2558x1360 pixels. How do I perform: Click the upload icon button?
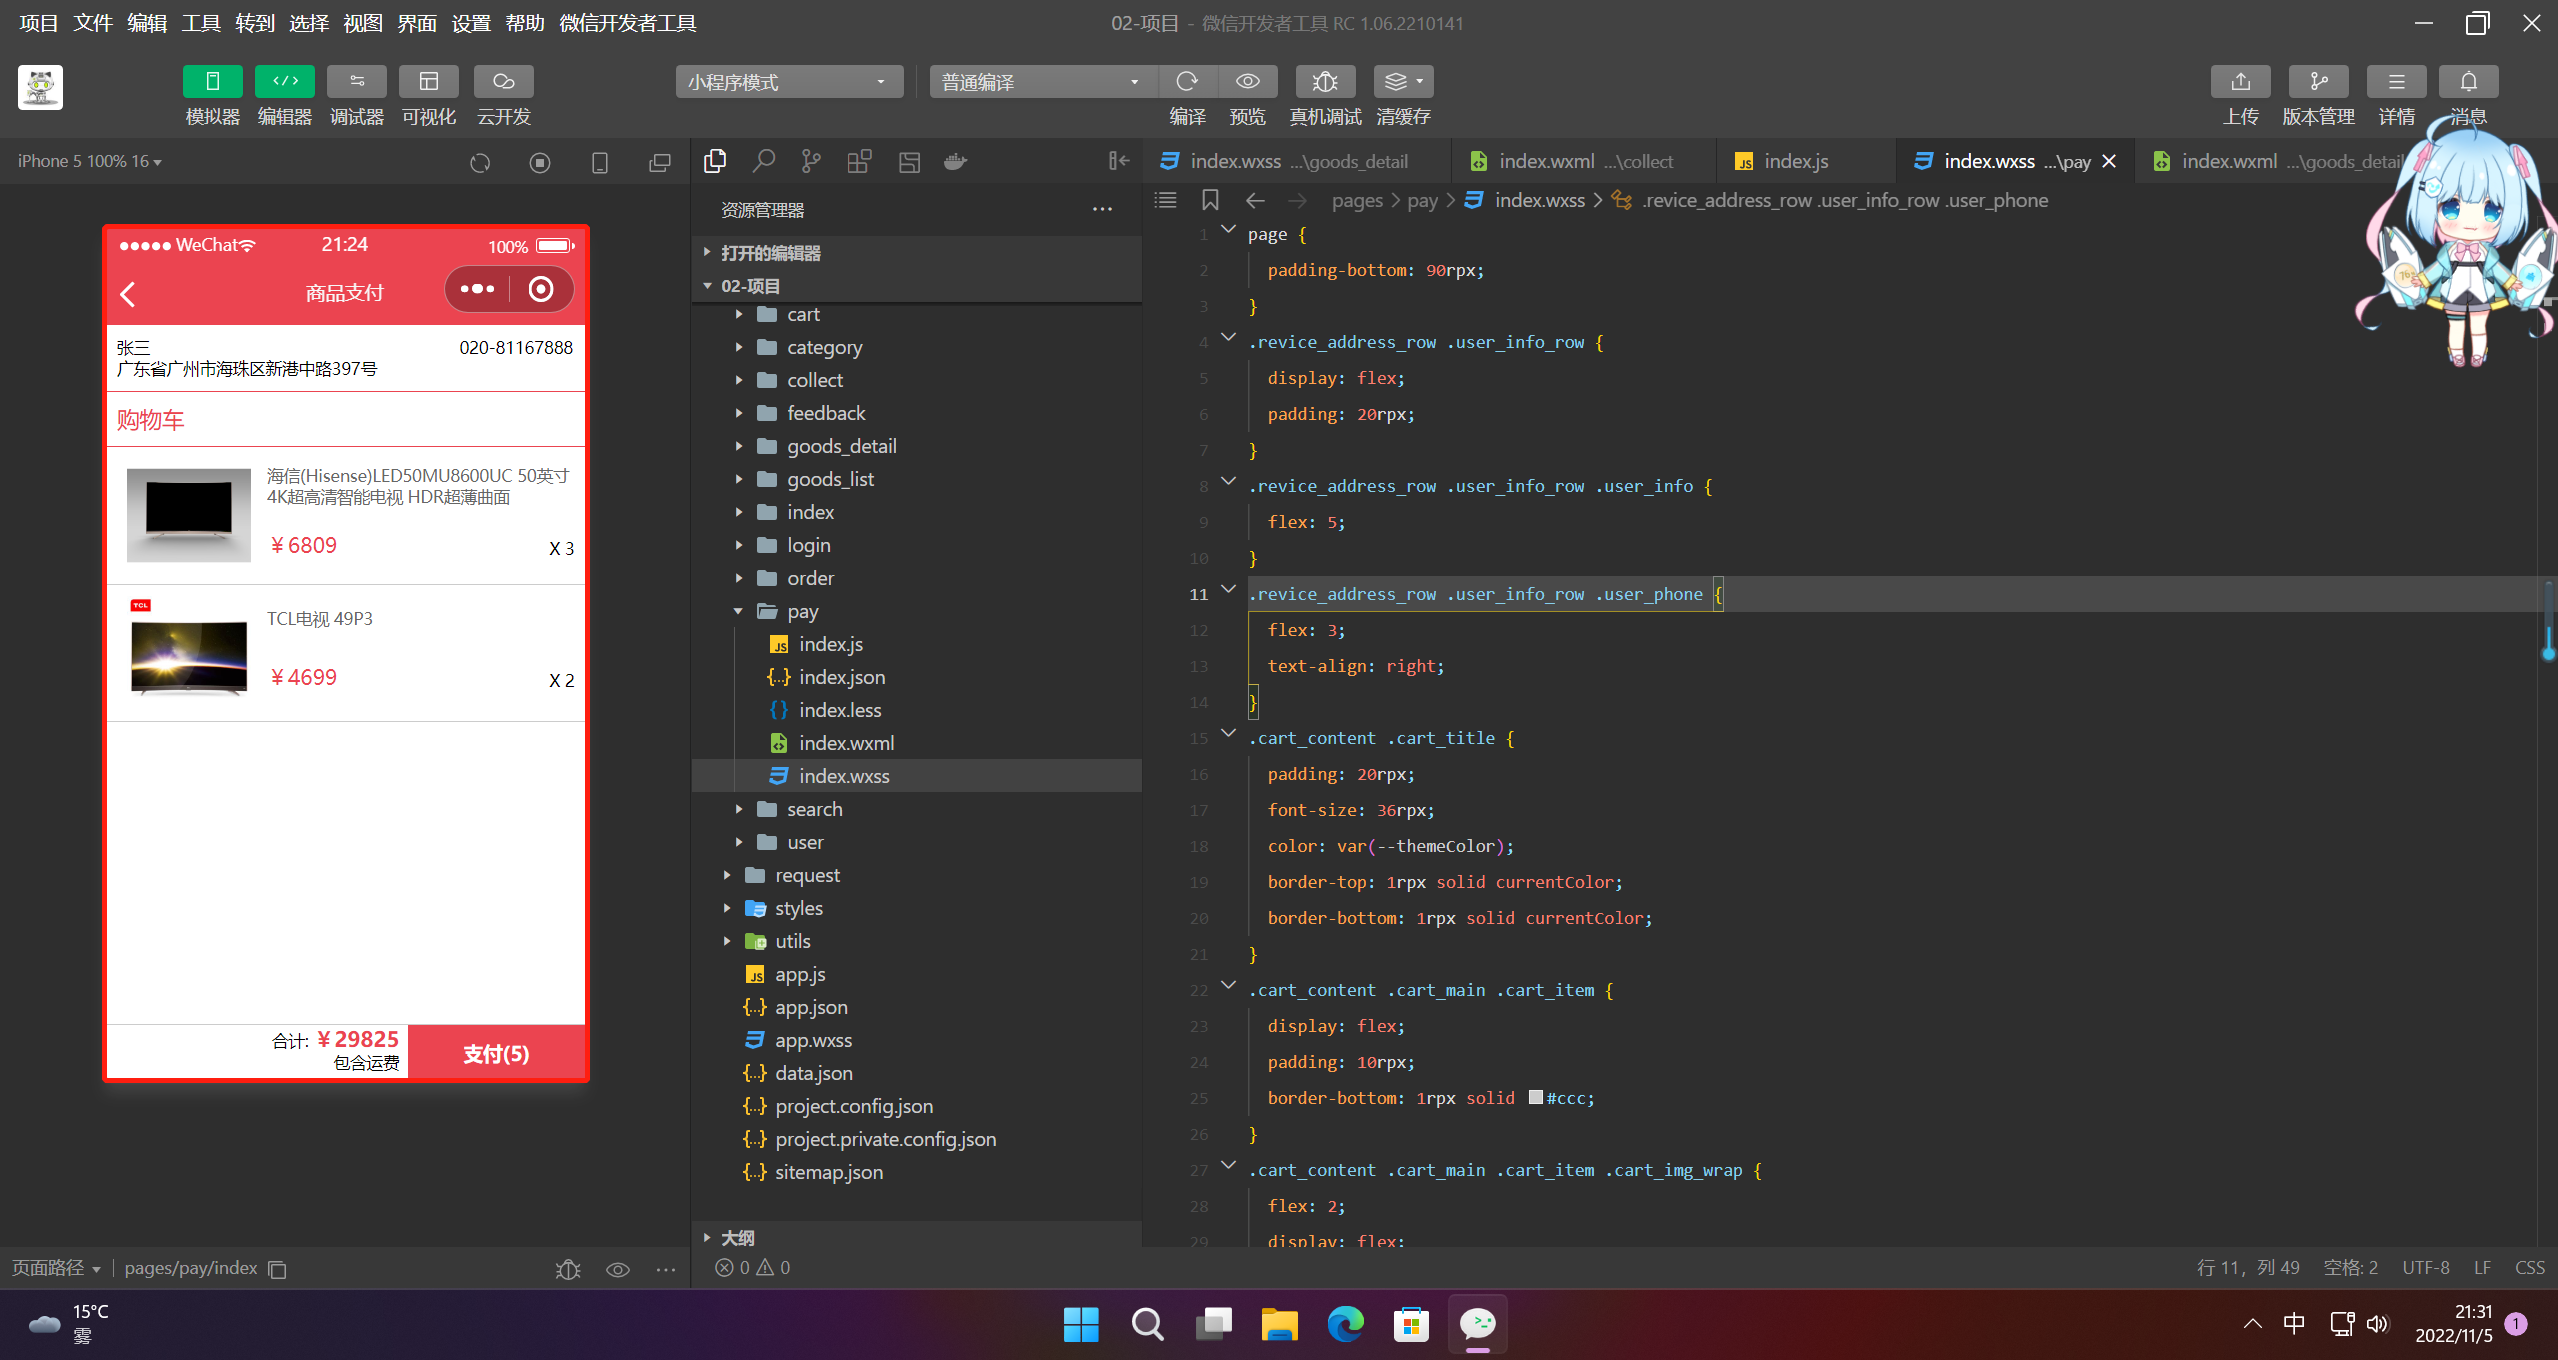point(2240,82)
